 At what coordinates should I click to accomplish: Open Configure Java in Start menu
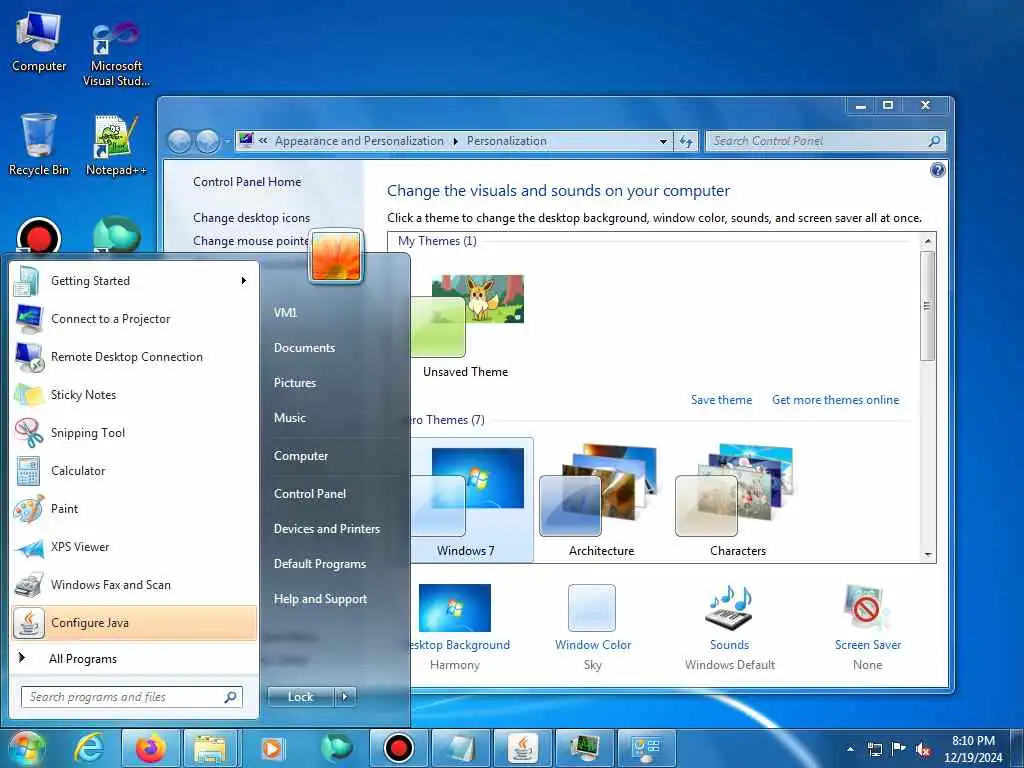(134, 622)
